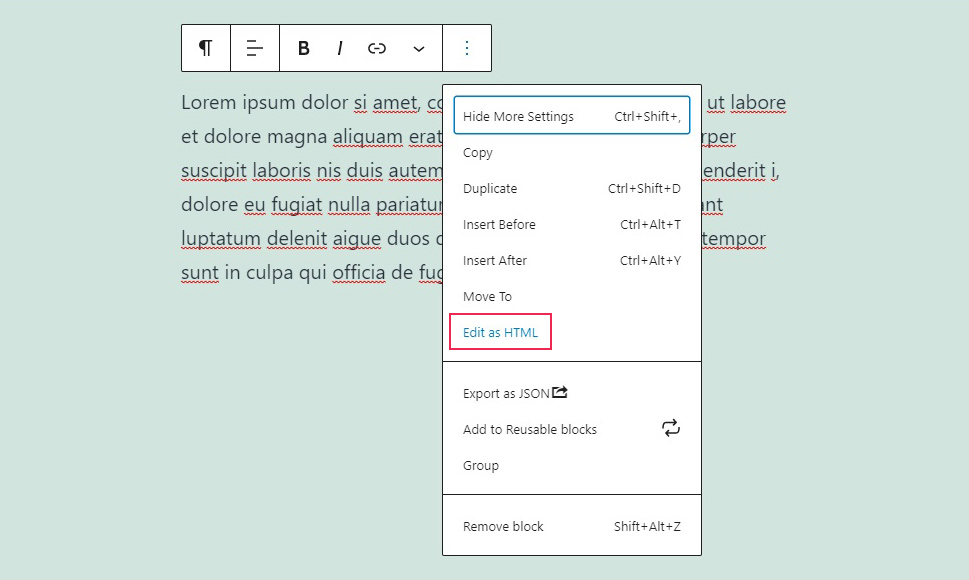This screenshot has width=969, height=580.
Task: Click the sync icon next to Add to Reusable blocks
Action: click(x=671, y=428)
